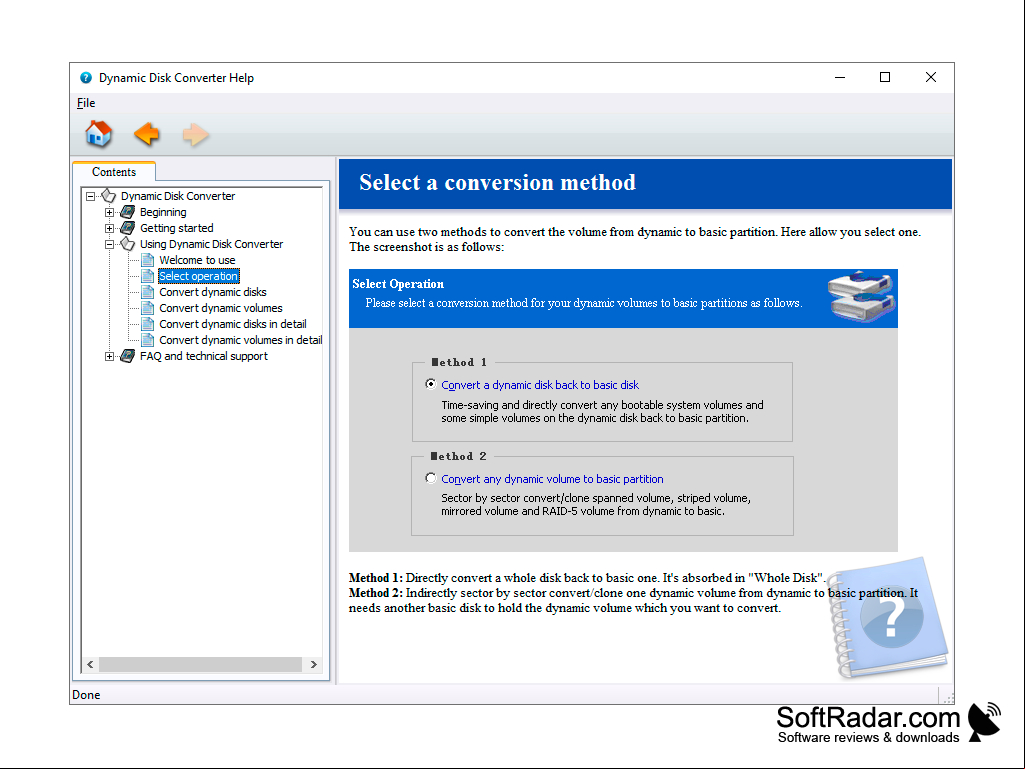Click the tree scrollbar left arrow
This screenshot has width=1025, height=769.
(x=90, y=664)
